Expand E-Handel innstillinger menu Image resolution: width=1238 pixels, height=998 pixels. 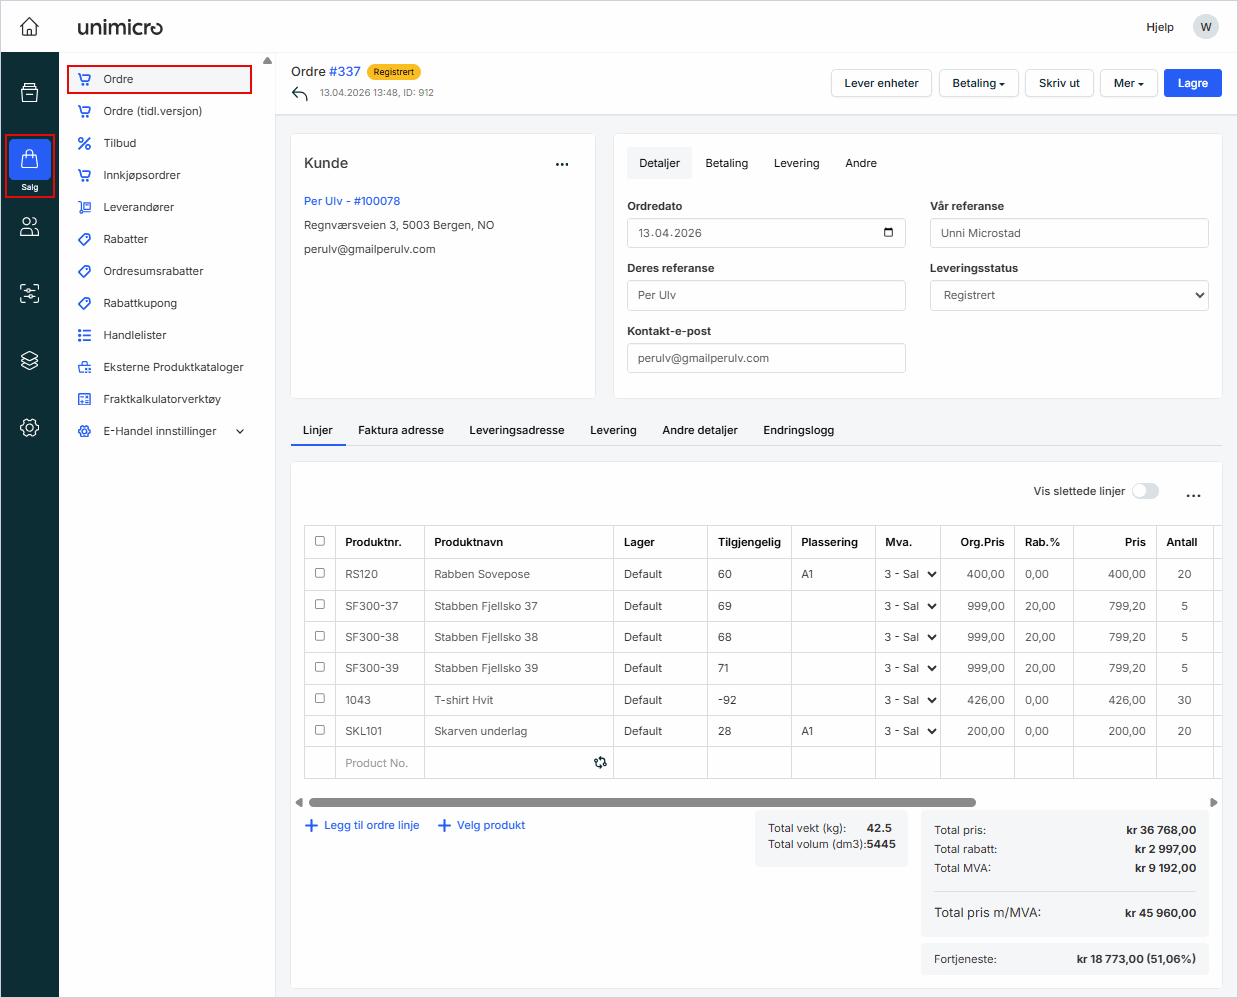tap(240, 431)
